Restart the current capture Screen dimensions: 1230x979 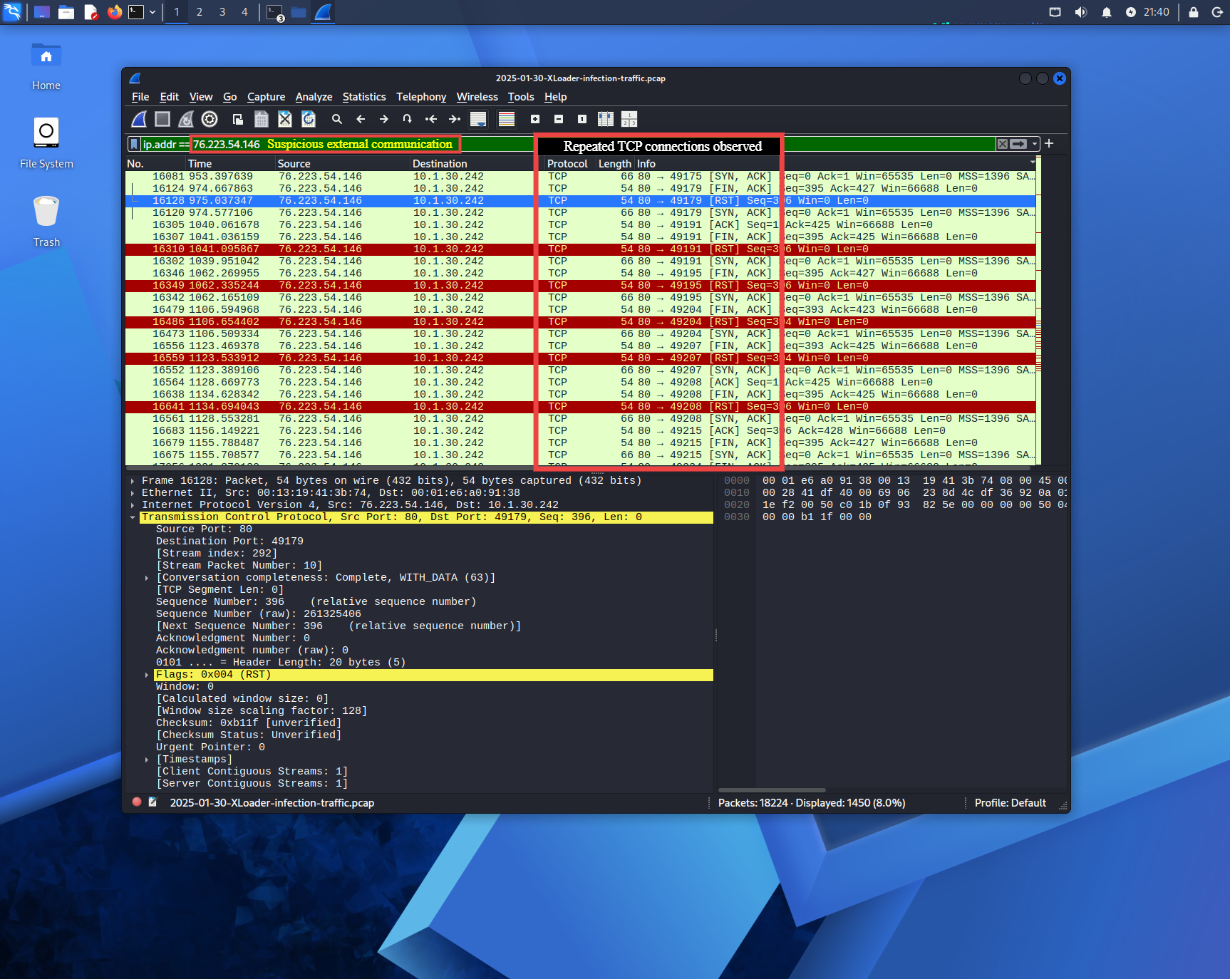click(185, 119)
